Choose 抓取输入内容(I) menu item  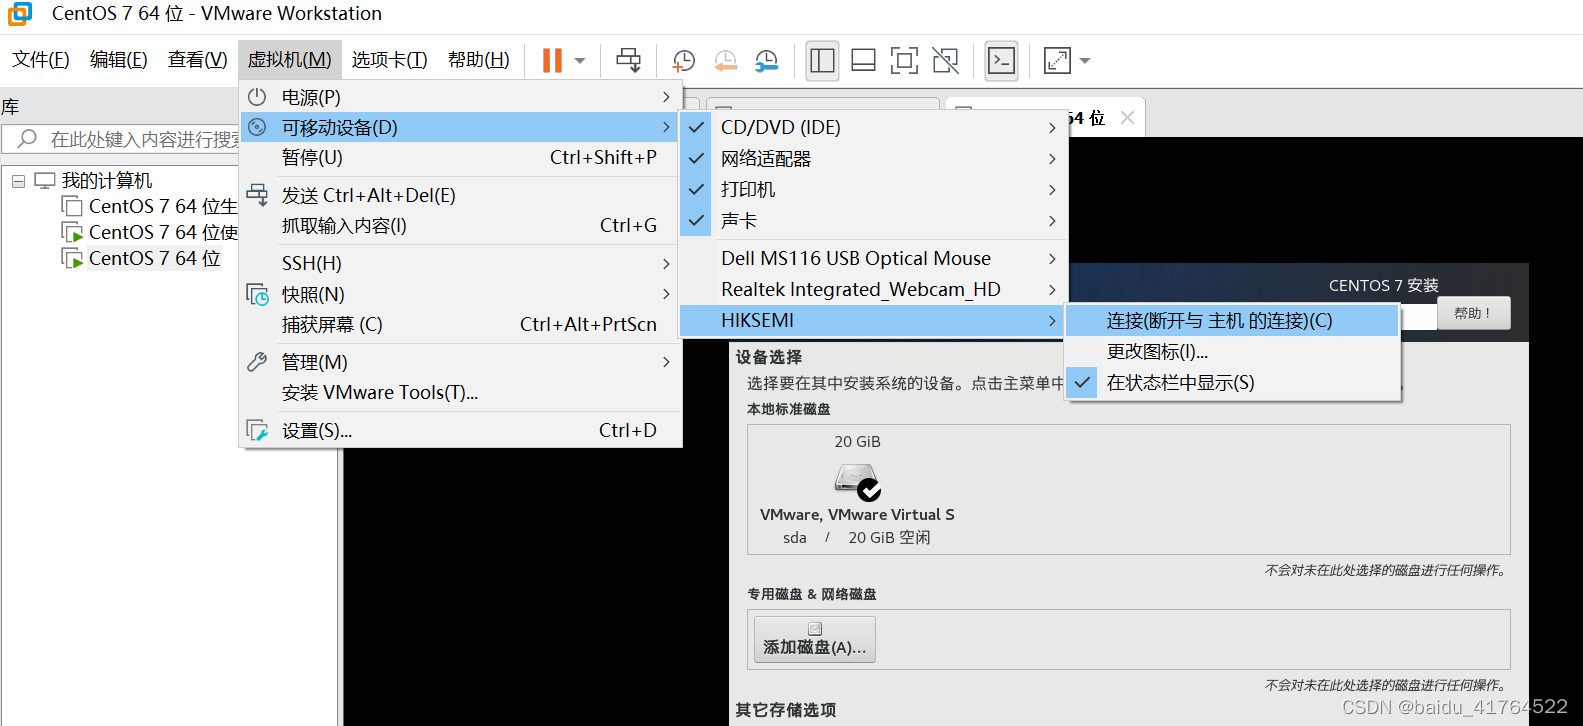click(461, 225)
